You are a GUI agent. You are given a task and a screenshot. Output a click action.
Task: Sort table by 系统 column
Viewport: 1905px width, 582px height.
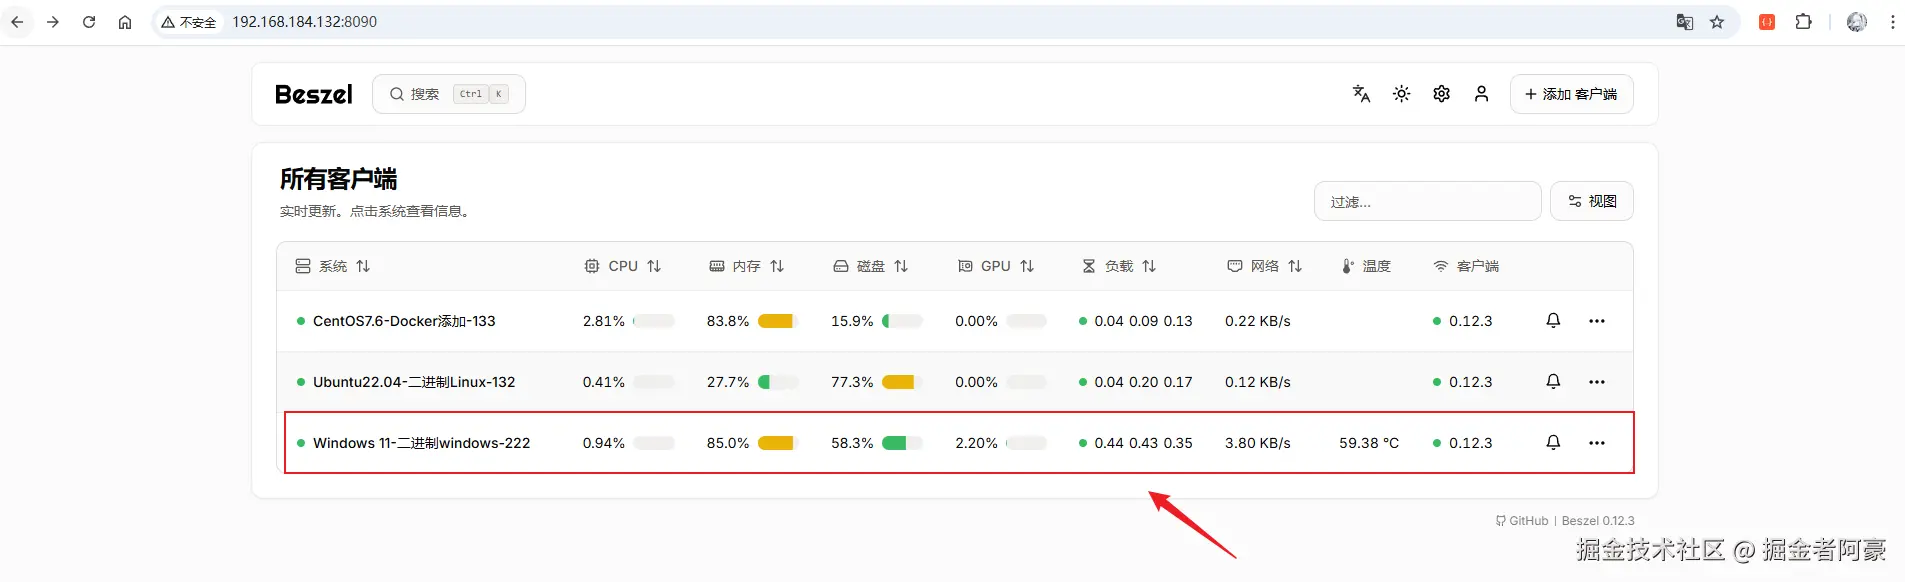pyautogui.click(x=333, y=266)
